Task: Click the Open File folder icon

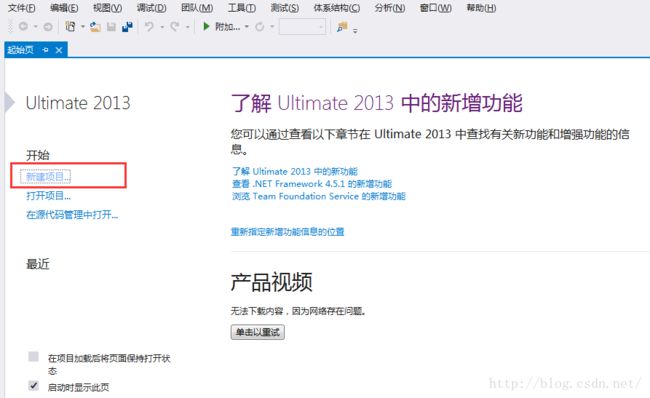Action: [95, 27]
